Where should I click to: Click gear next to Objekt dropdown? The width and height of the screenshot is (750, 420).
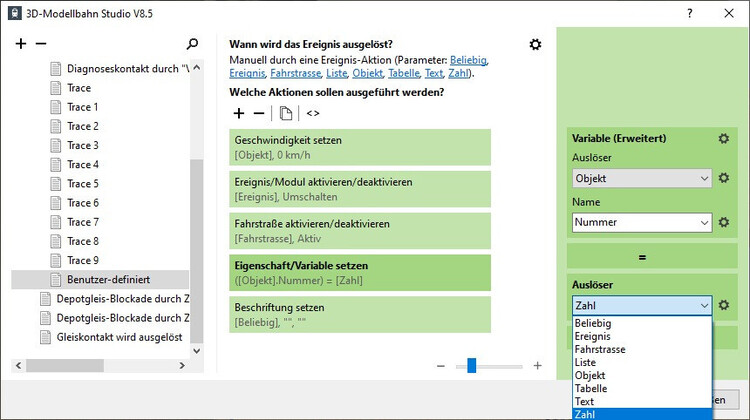pyautogui.click(x=724, y=178)
